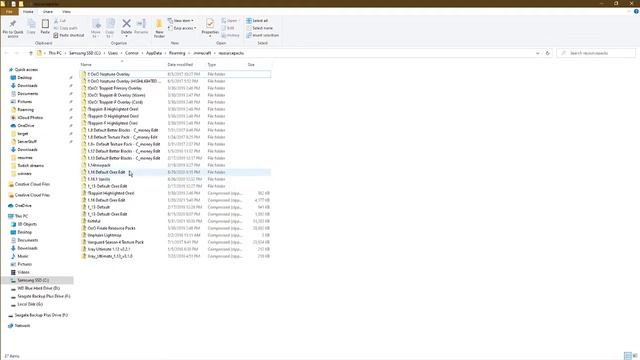
Task: Select iCloud Photos in Quick access
Action: coord(30,118)
